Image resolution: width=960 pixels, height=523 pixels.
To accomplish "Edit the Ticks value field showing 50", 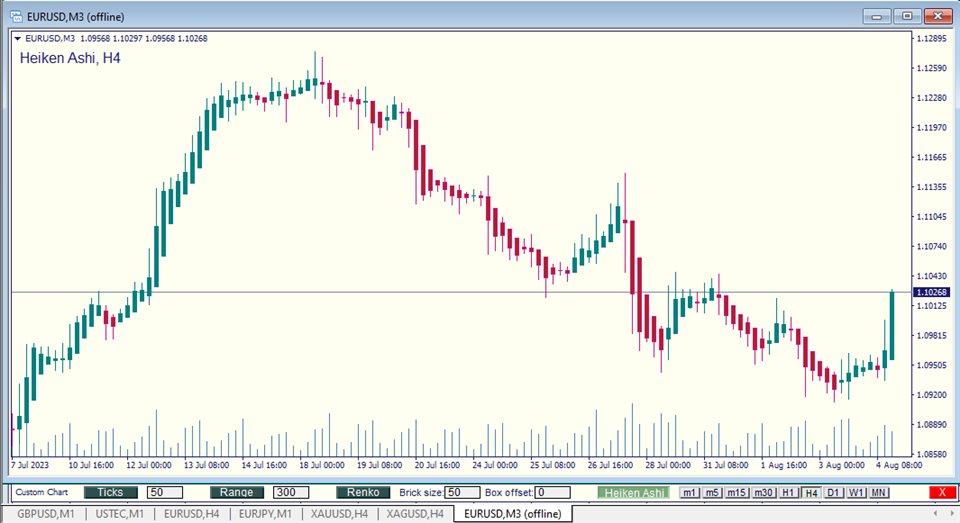I will 164,493.
